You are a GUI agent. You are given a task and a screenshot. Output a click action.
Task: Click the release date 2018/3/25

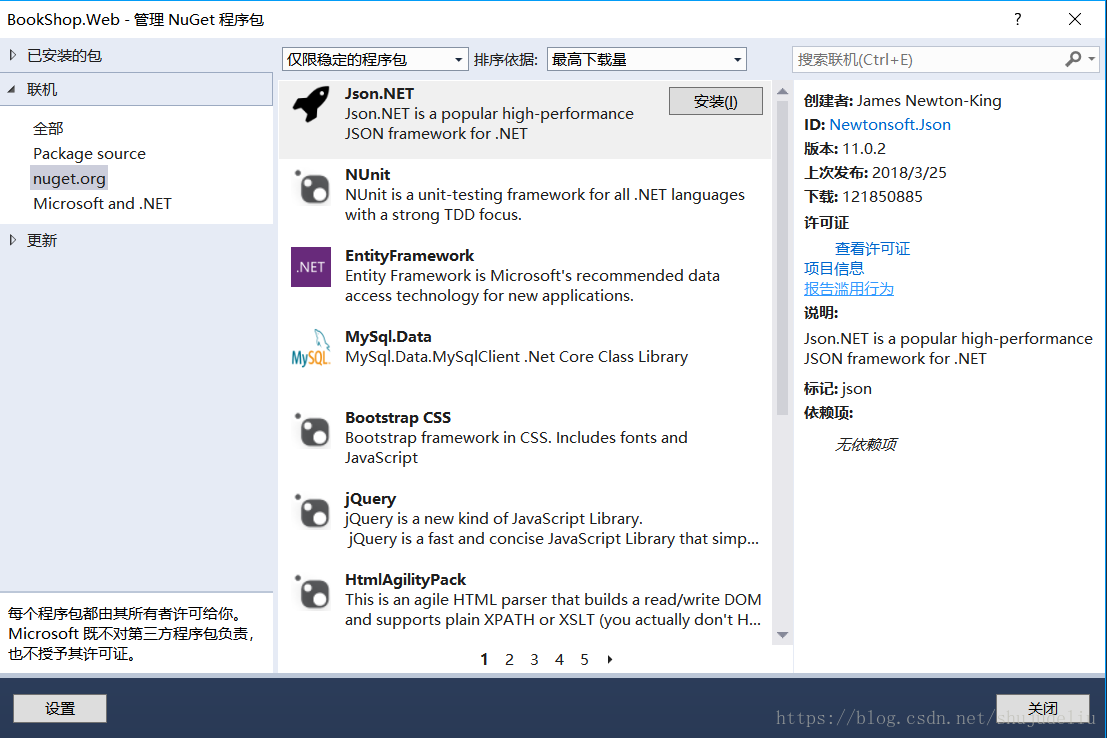point(909,173)
